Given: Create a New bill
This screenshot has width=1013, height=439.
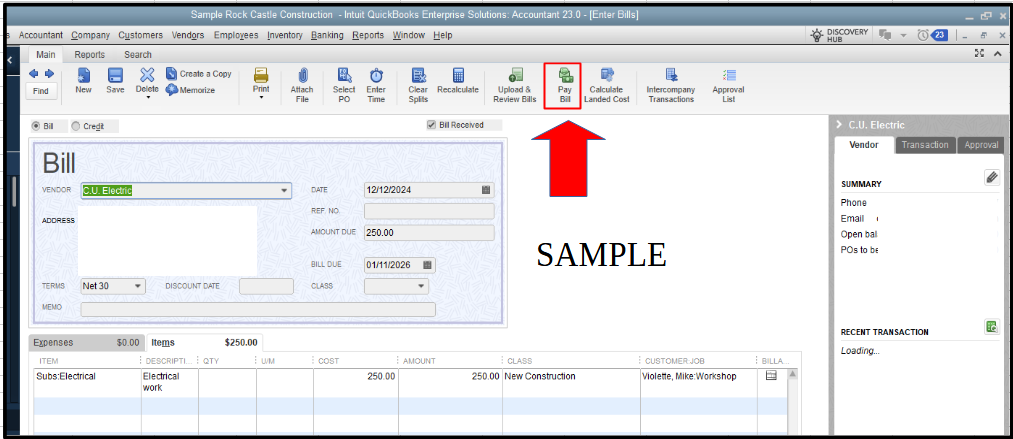Looking at the screenshot, I should point(83,81).
